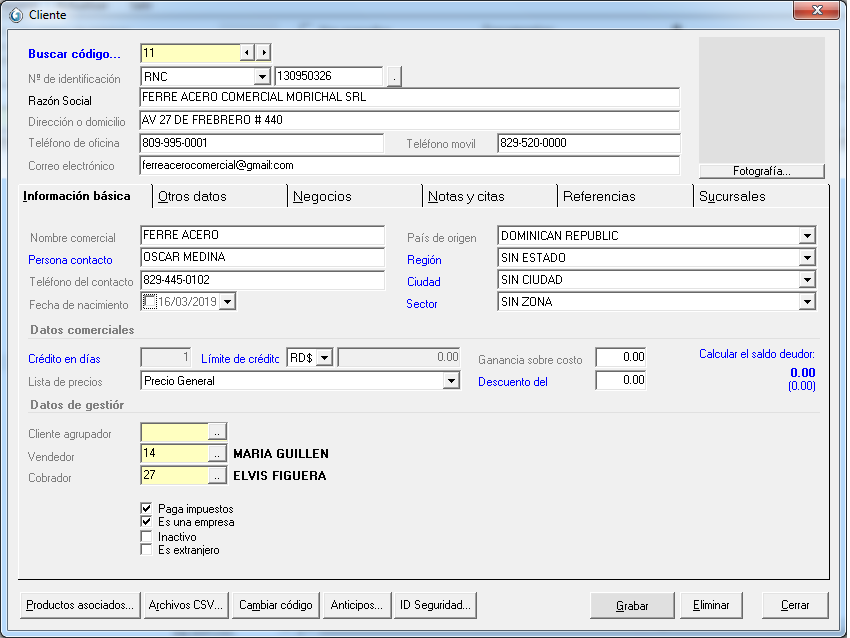Open the Lista de precios dropdown
This screenshot has width=850, height=638.
click(451, 381)
